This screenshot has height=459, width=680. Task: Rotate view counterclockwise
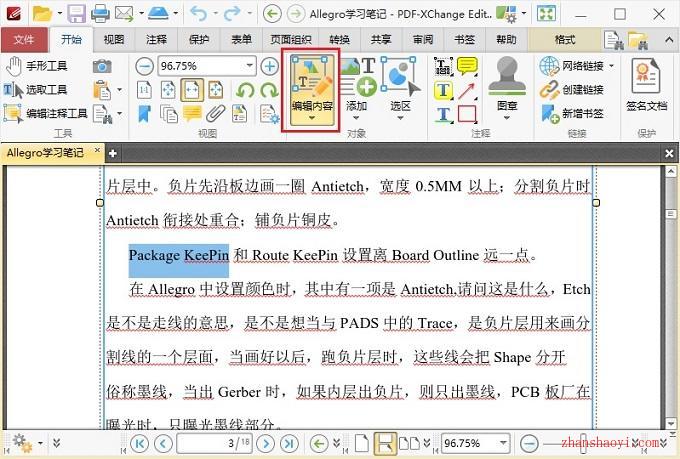tap(245, 90)
